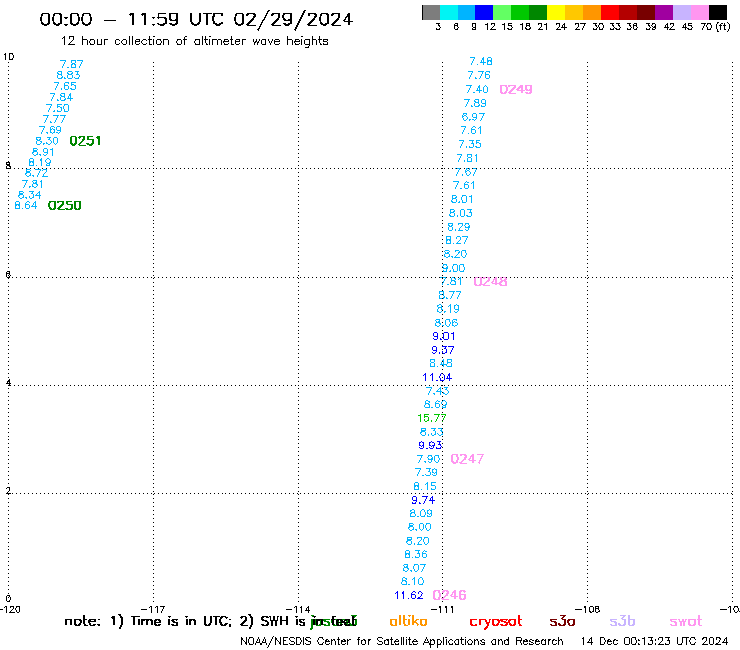Click the -114 longitude axis label
The image size is (740, 650).
(x=298, y=609)
